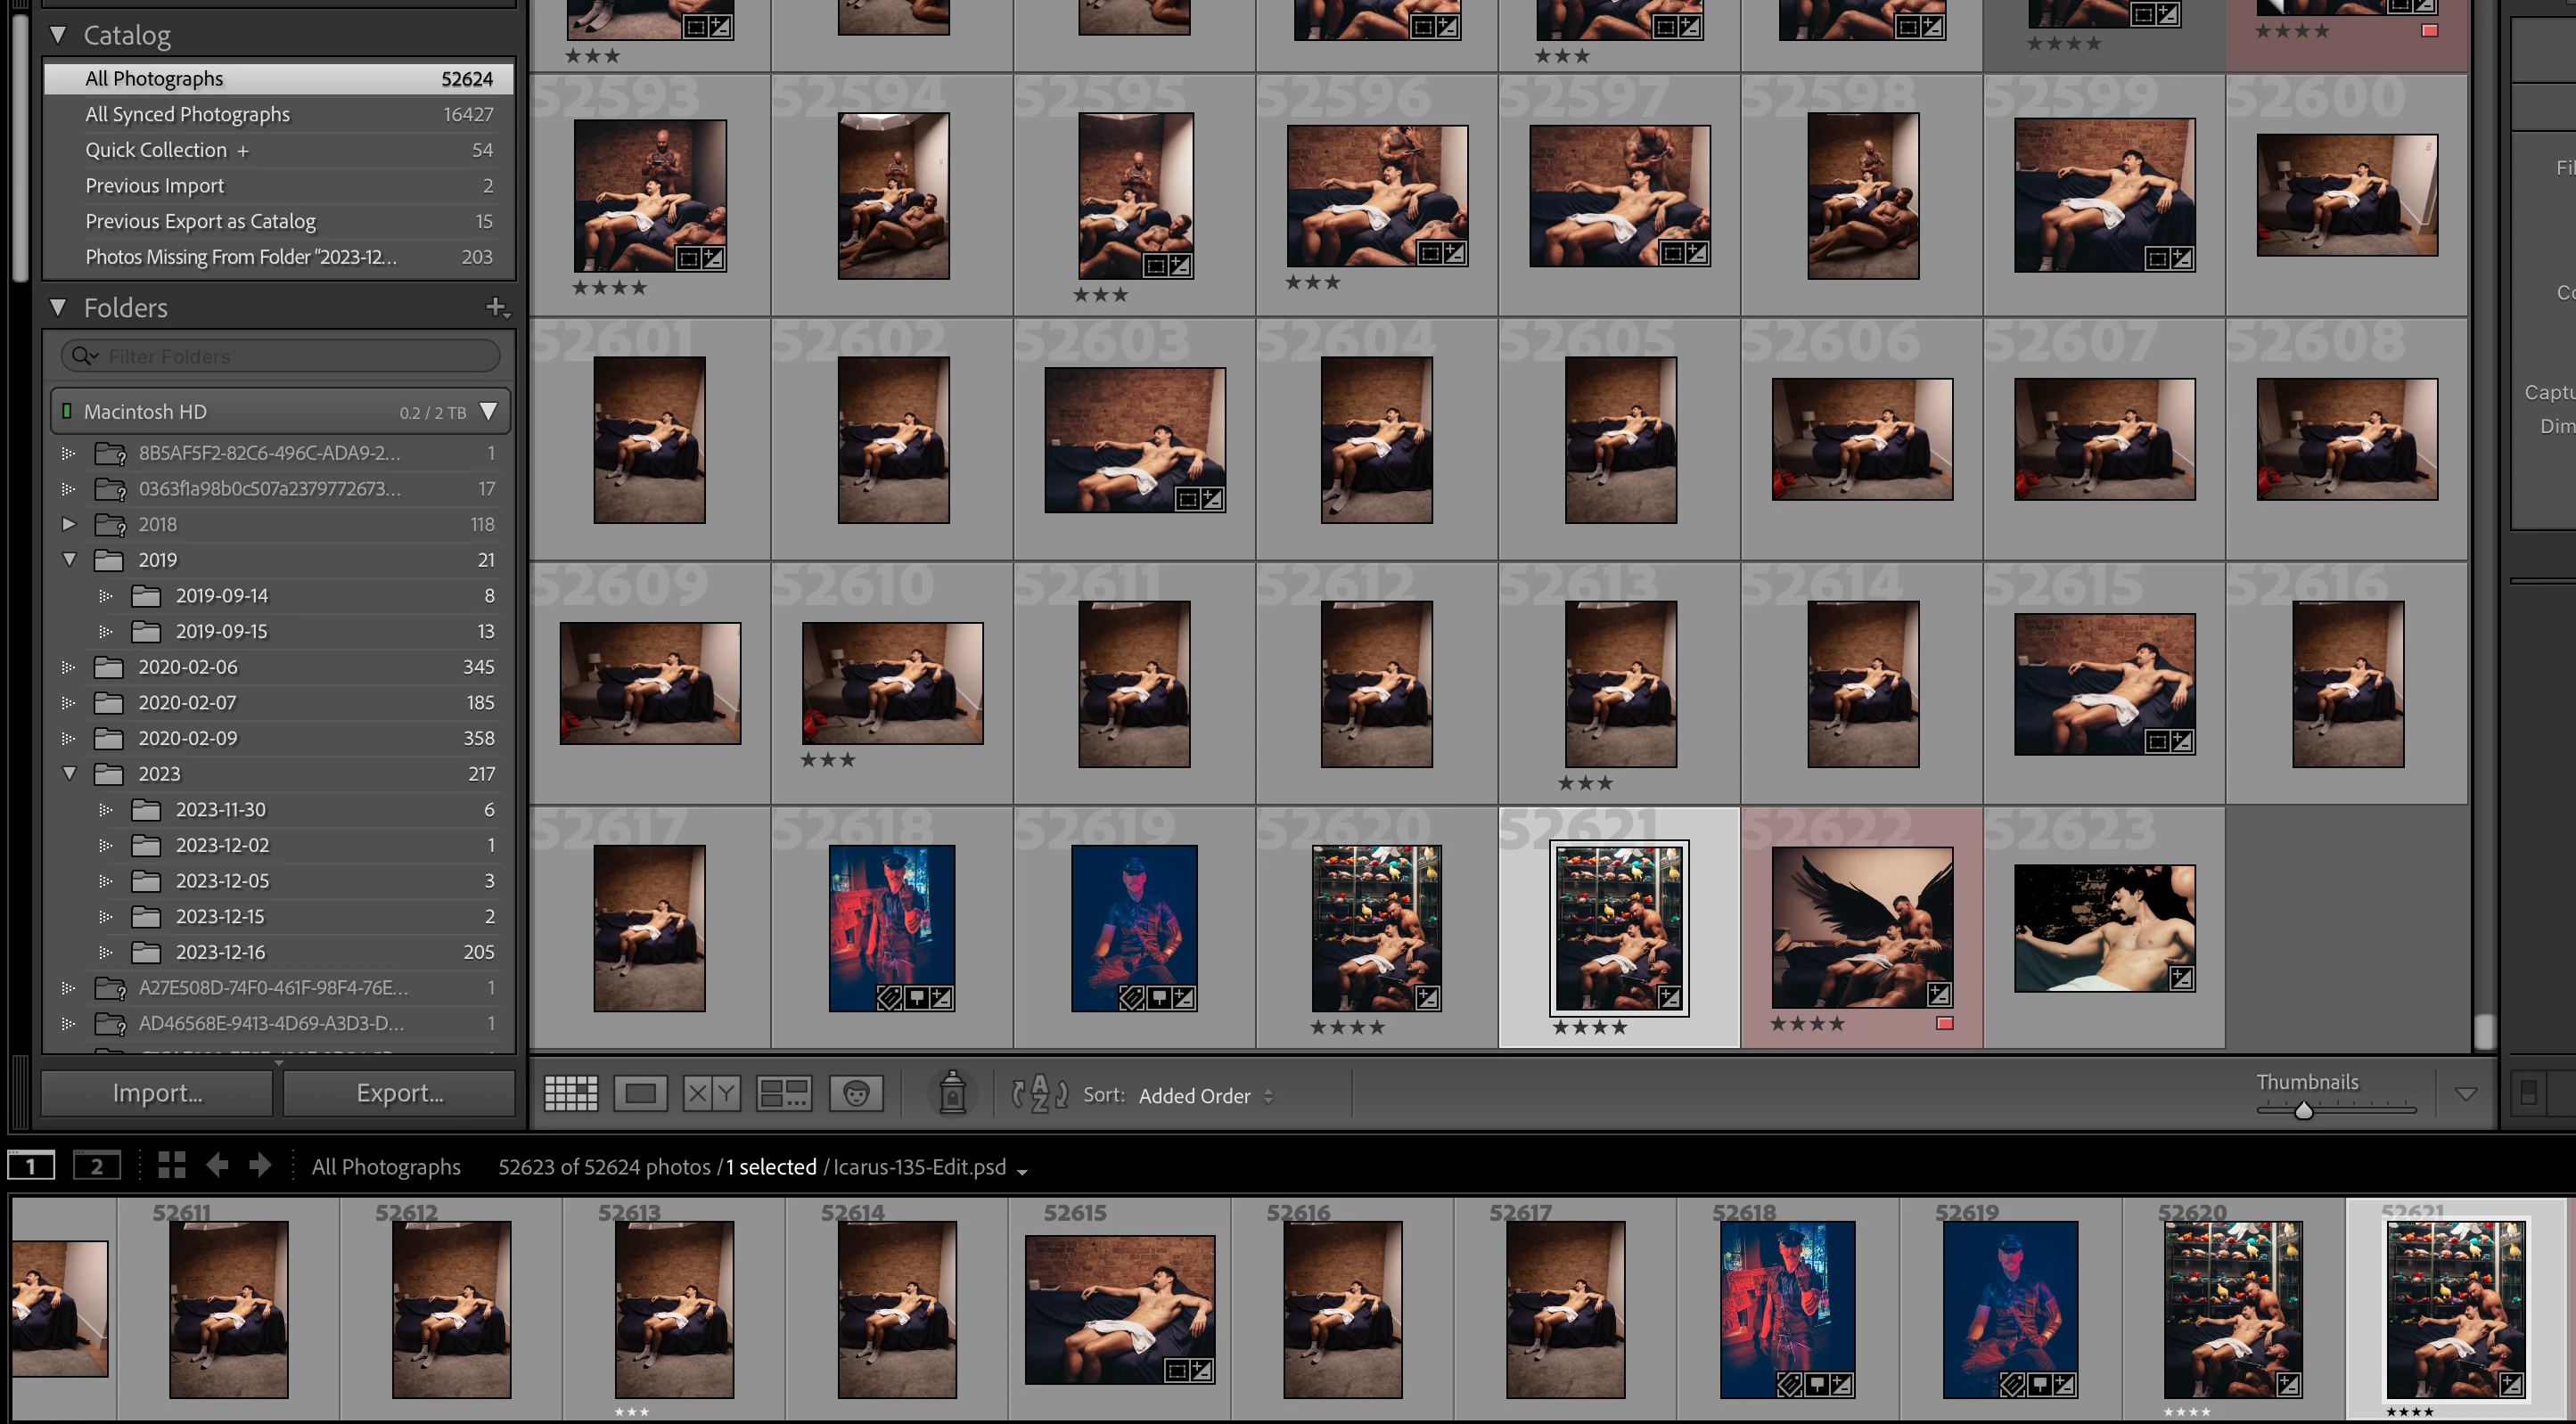Image resolution: width=2576 pixels, height=1424 pixels.
Task: Switch to Loupe view mode
Action: click(640, 1093)
